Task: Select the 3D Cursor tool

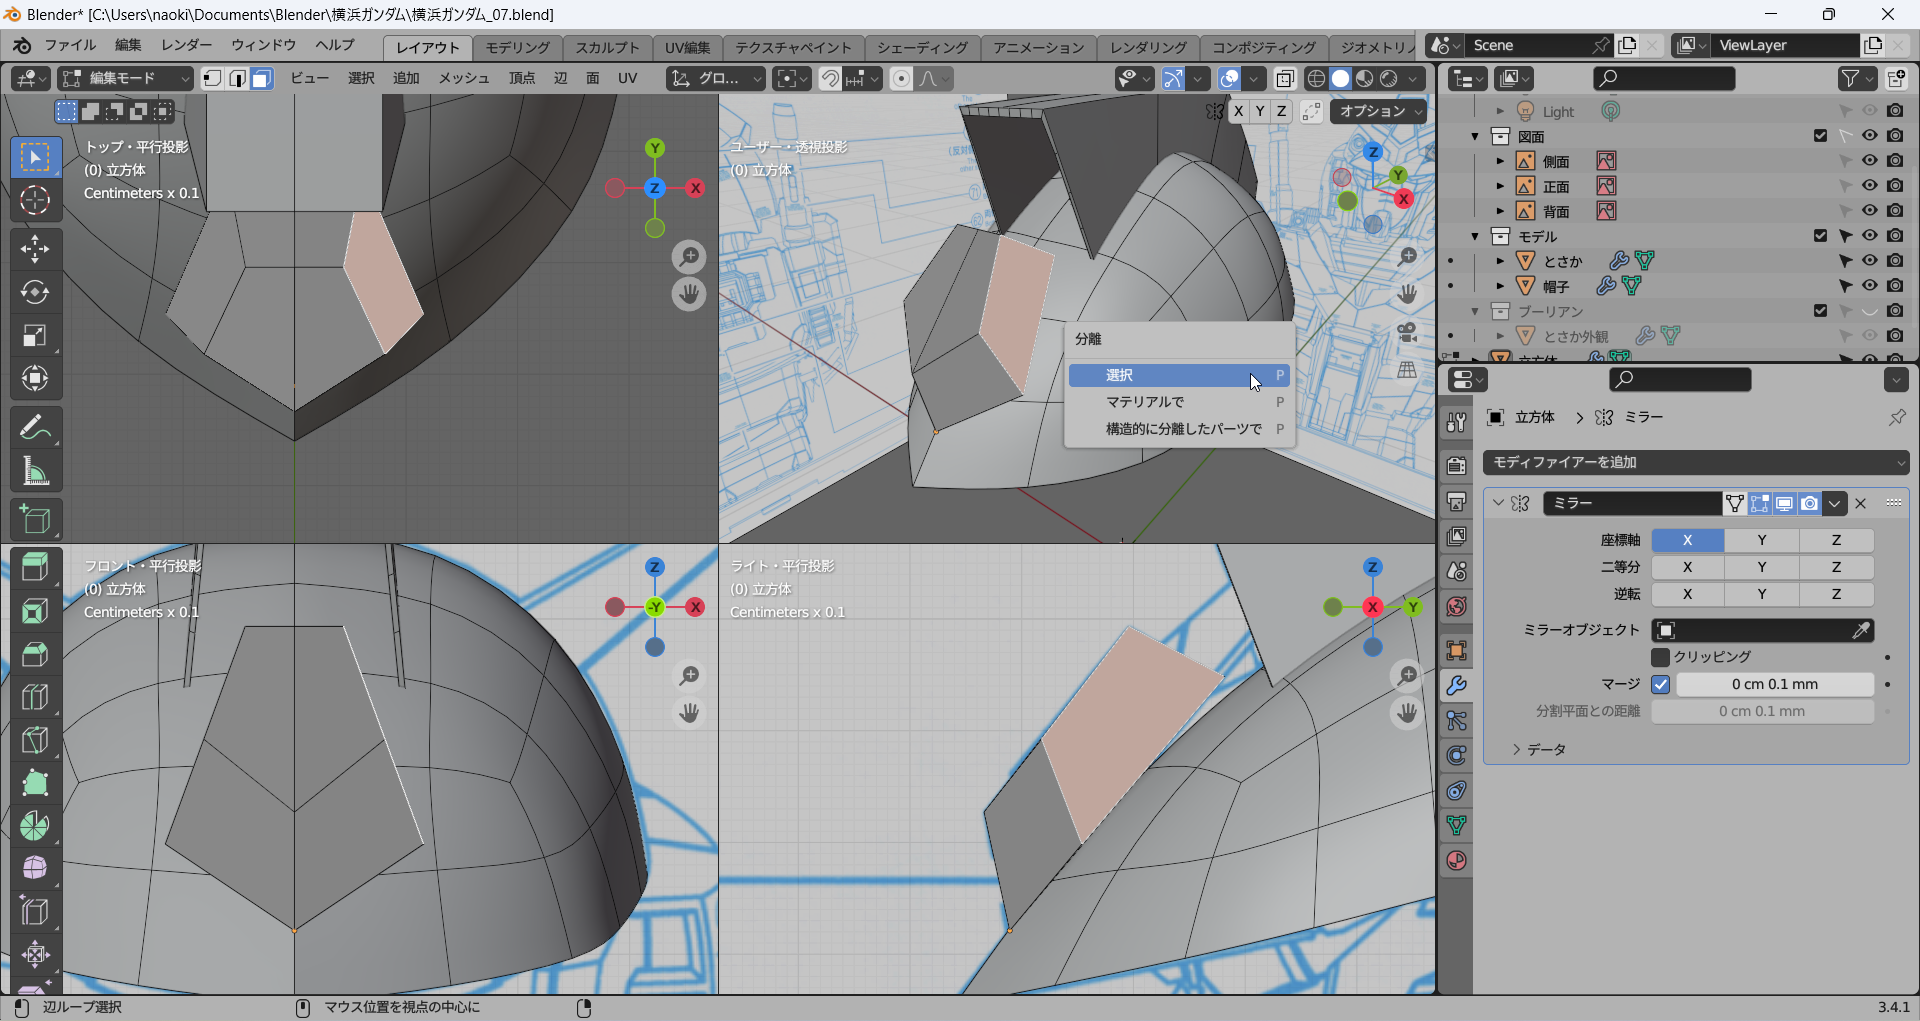Action: click(x=35, y=201)
